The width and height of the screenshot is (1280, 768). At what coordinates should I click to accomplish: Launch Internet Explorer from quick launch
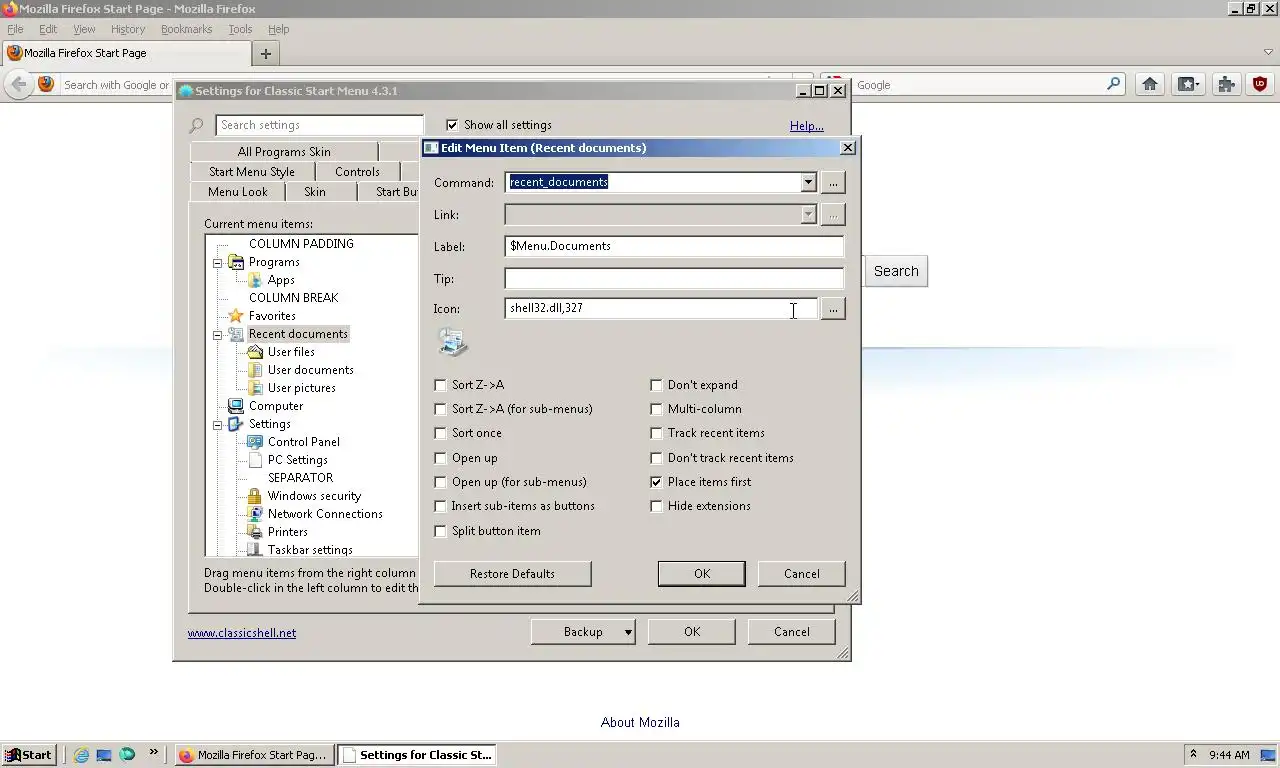pyautogui.click(x=81, y=755)
